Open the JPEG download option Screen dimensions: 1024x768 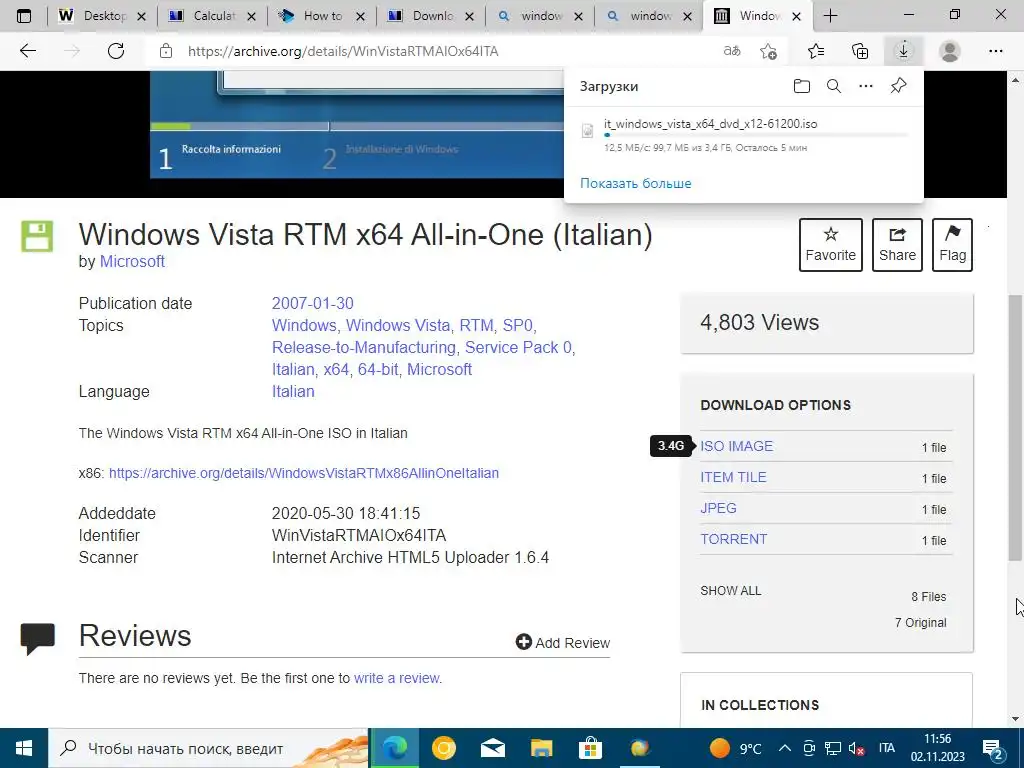718,508
